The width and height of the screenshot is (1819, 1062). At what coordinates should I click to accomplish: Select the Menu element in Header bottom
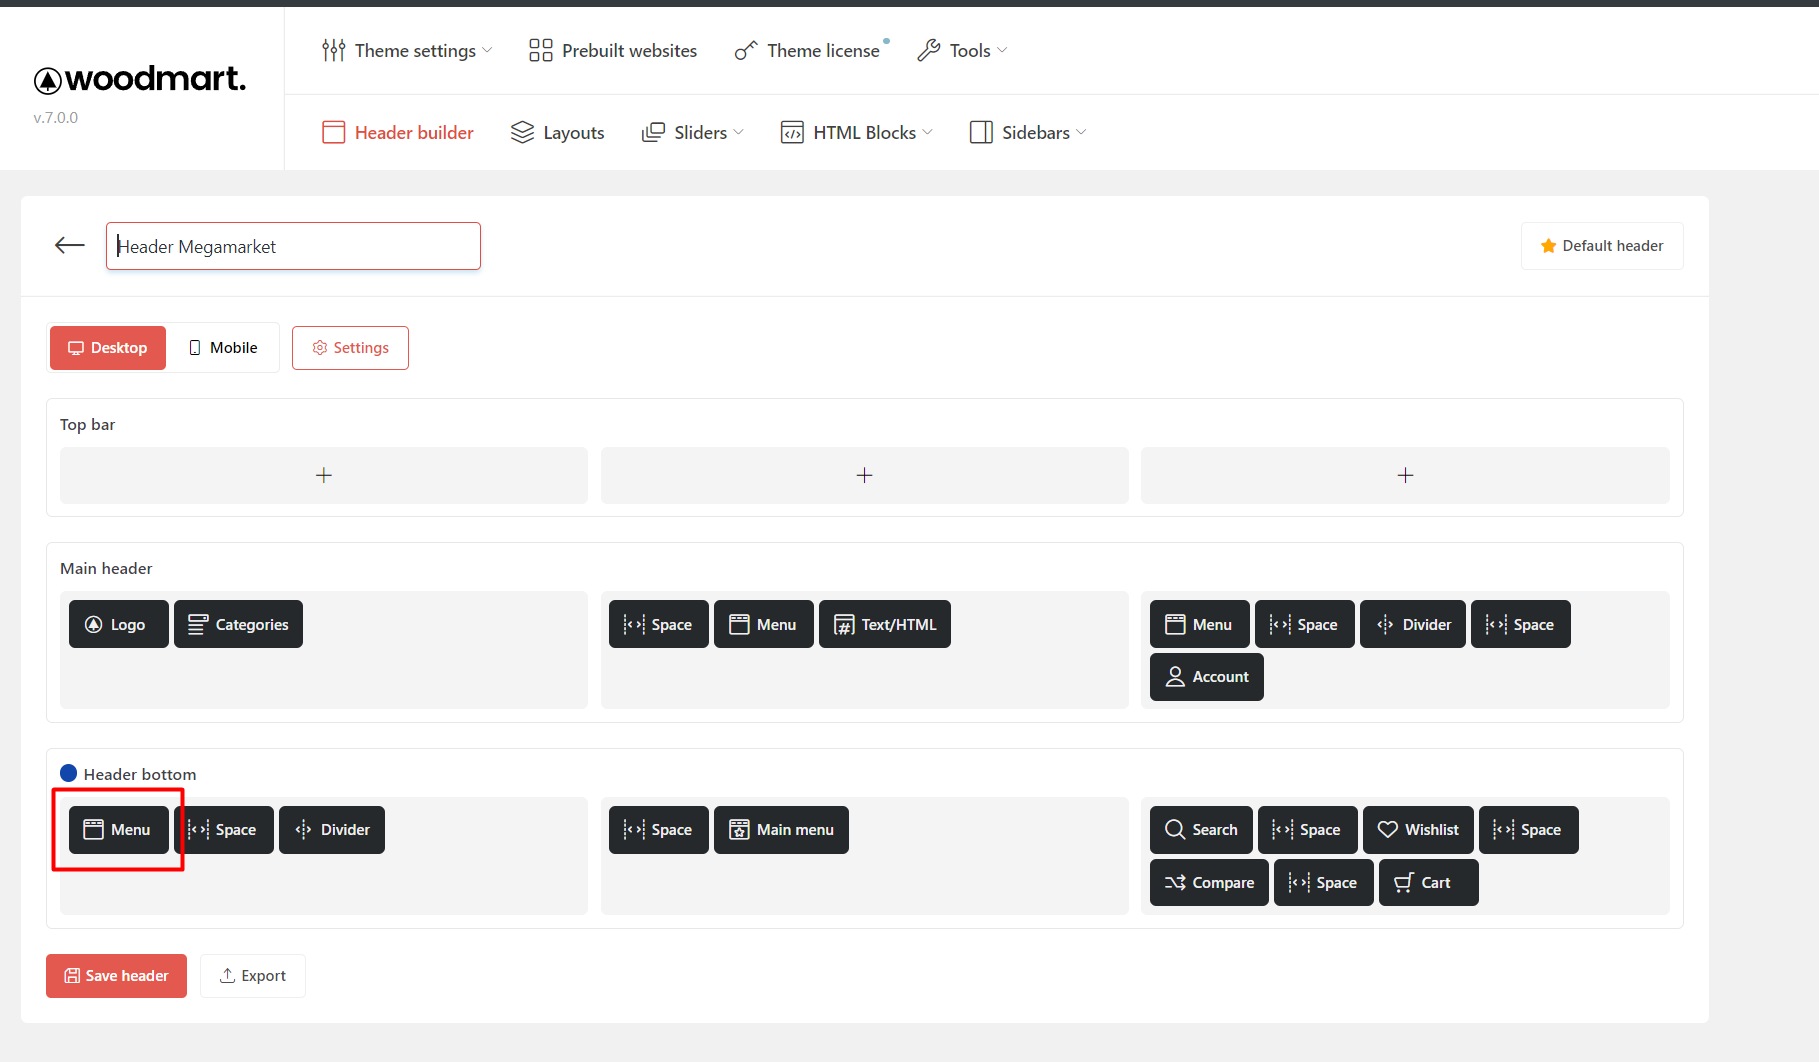[x=118, y=830]
